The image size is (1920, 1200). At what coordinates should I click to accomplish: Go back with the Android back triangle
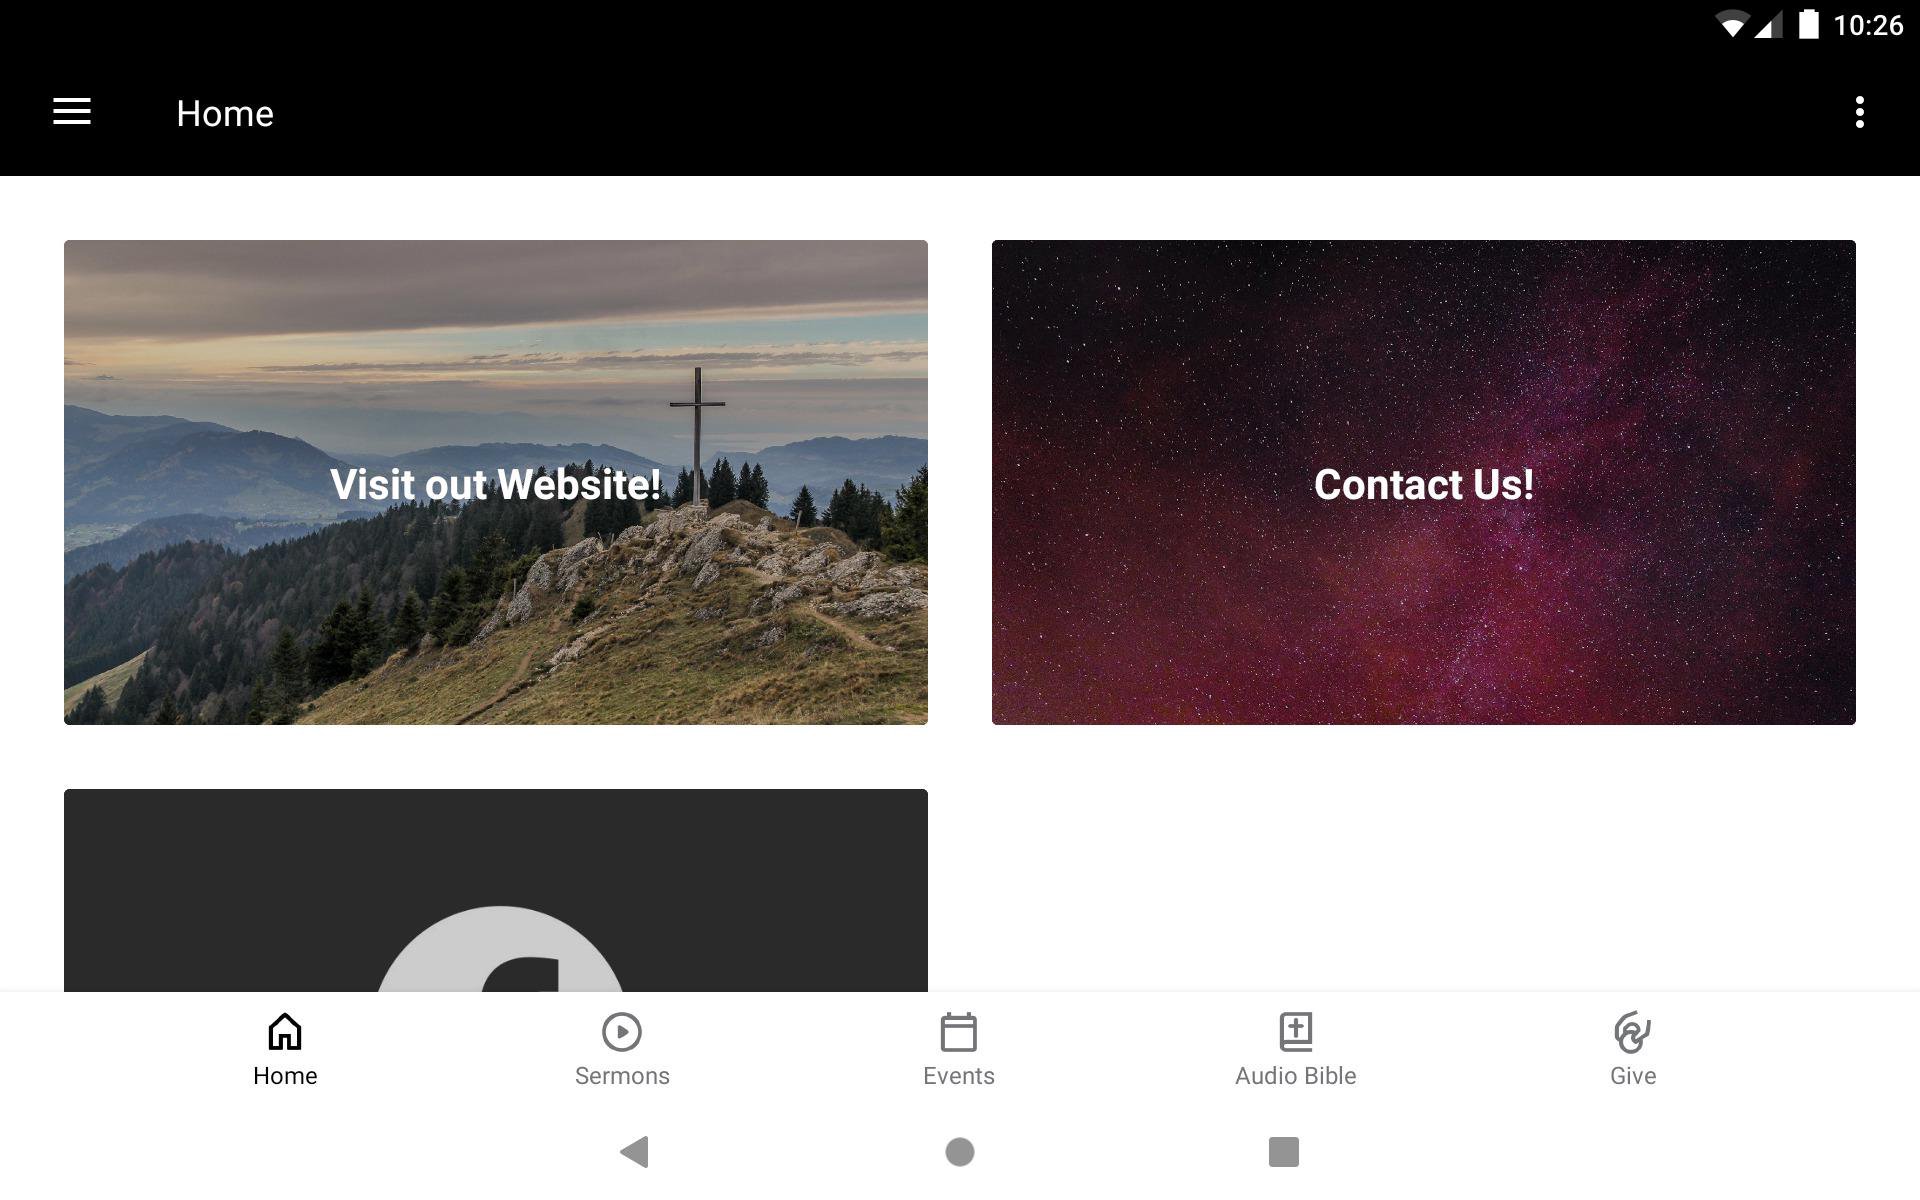tap(635, 1152)
